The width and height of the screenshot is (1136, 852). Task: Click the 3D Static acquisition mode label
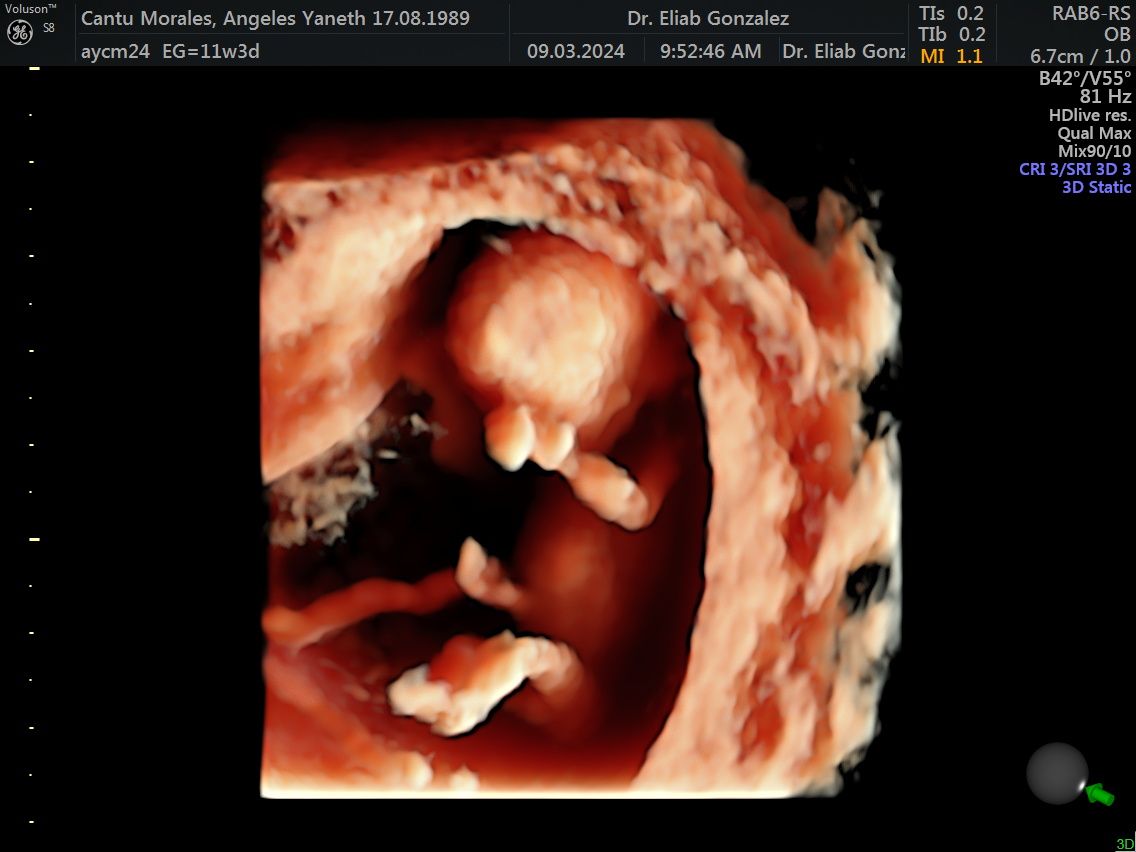(x=1096, y=187)
